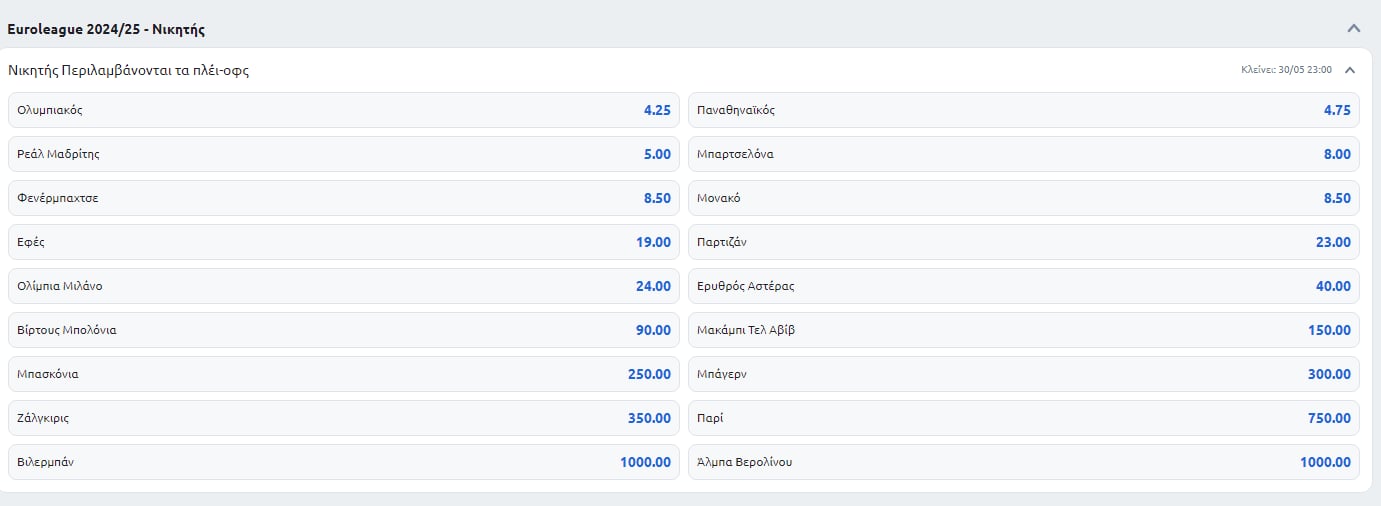Bet on Μπαρτσελόνα at 8.00
The width and height of the screenshot is (1381, 506).
(x=1023, y=154)
